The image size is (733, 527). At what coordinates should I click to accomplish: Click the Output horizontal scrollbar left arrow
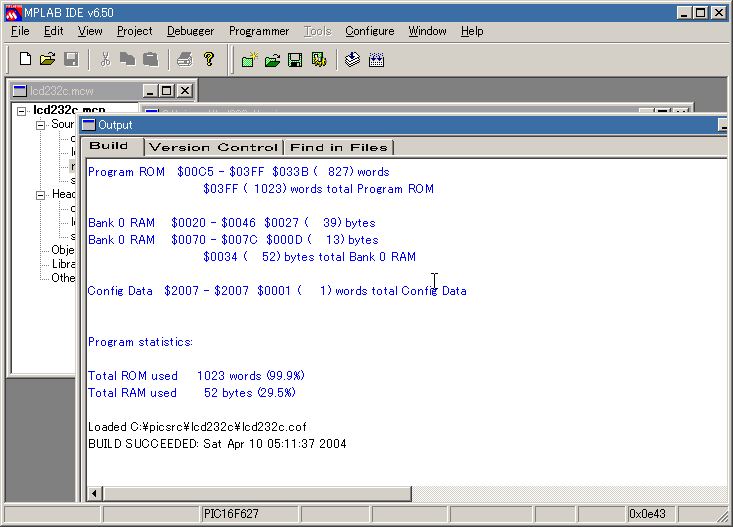pyautogui.click(x=94, y=493)
